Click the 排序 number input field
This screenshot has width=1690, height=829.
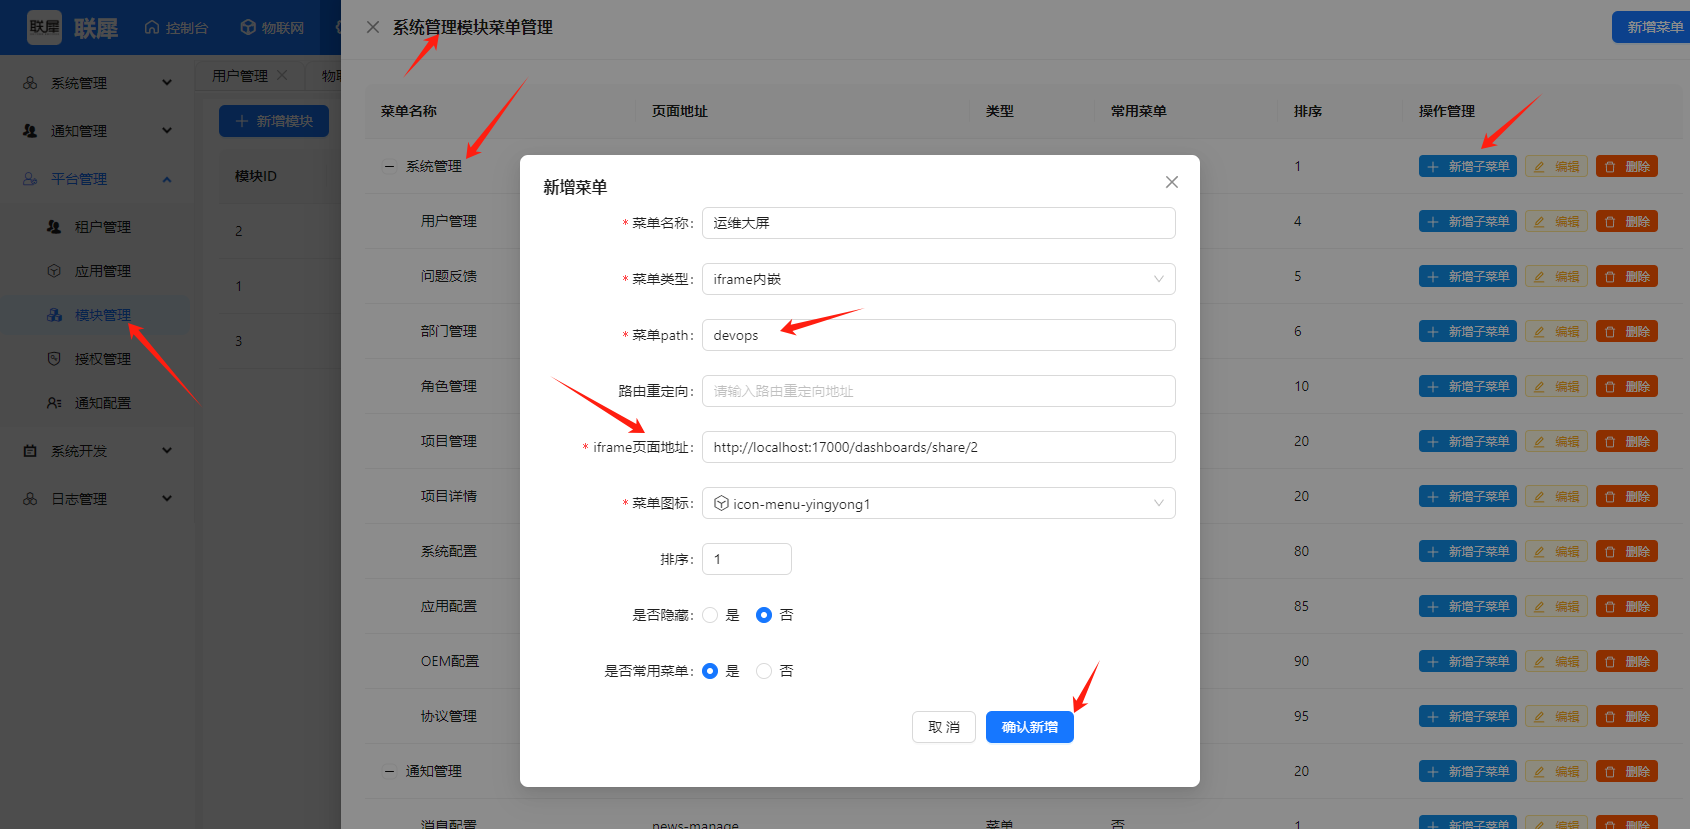pyautogui.click(x=746, y=559)
